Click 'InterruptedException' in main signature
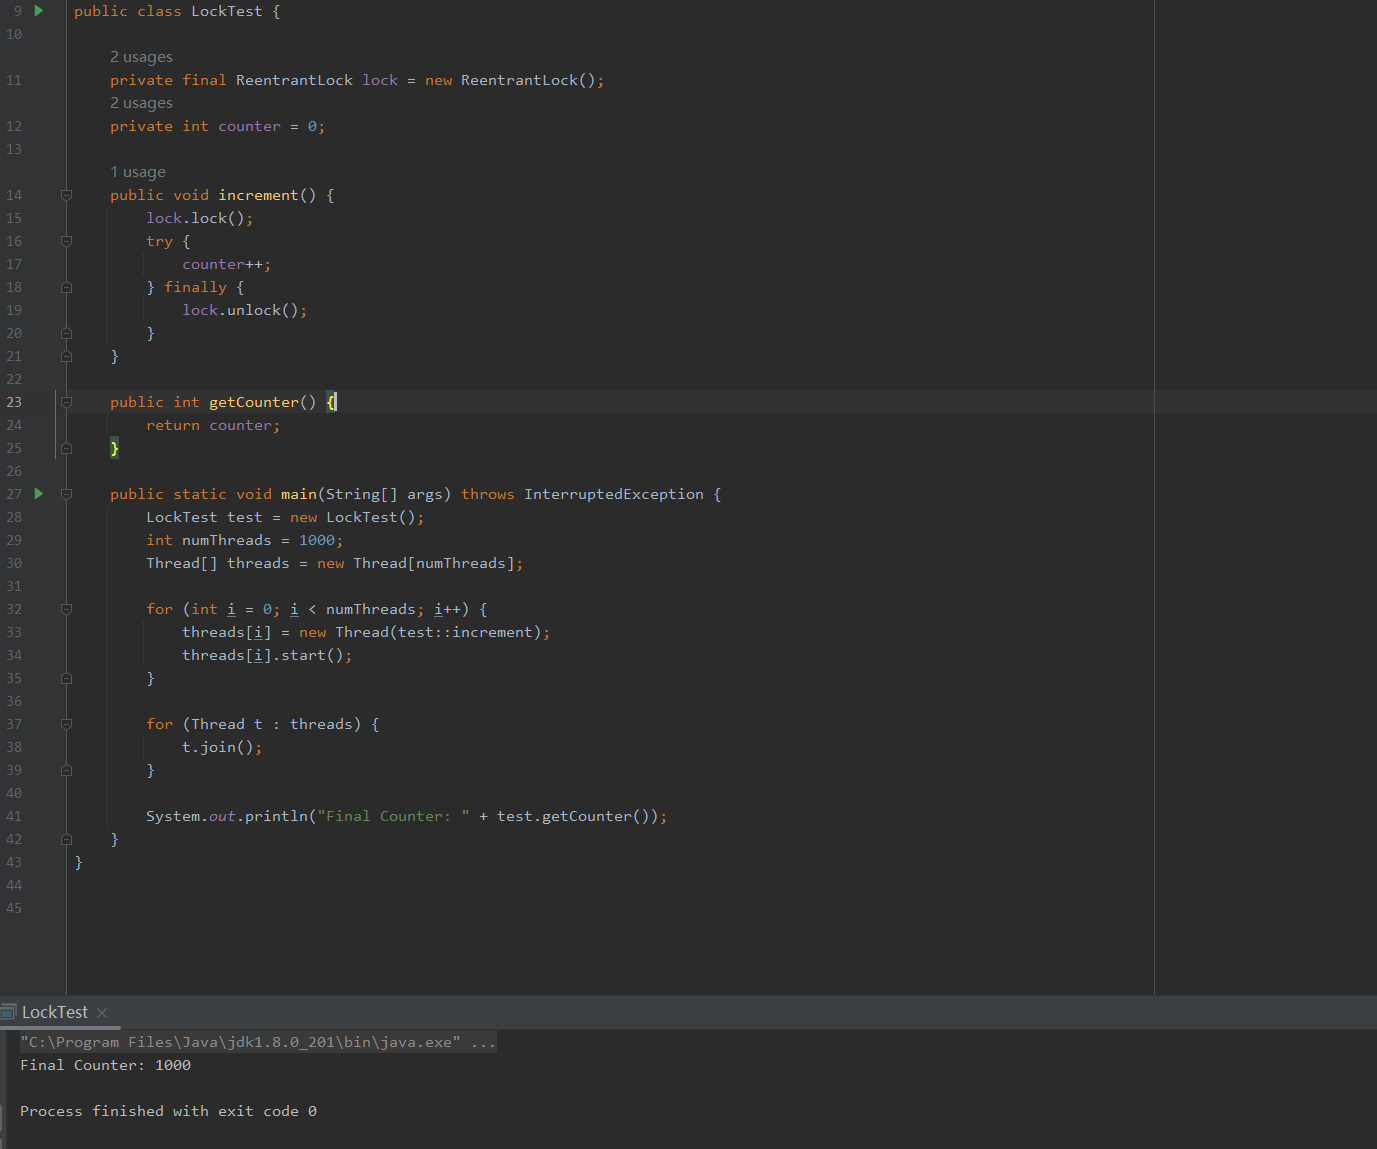Viewport: 1377px width, 1149px height. coord(614,494)
